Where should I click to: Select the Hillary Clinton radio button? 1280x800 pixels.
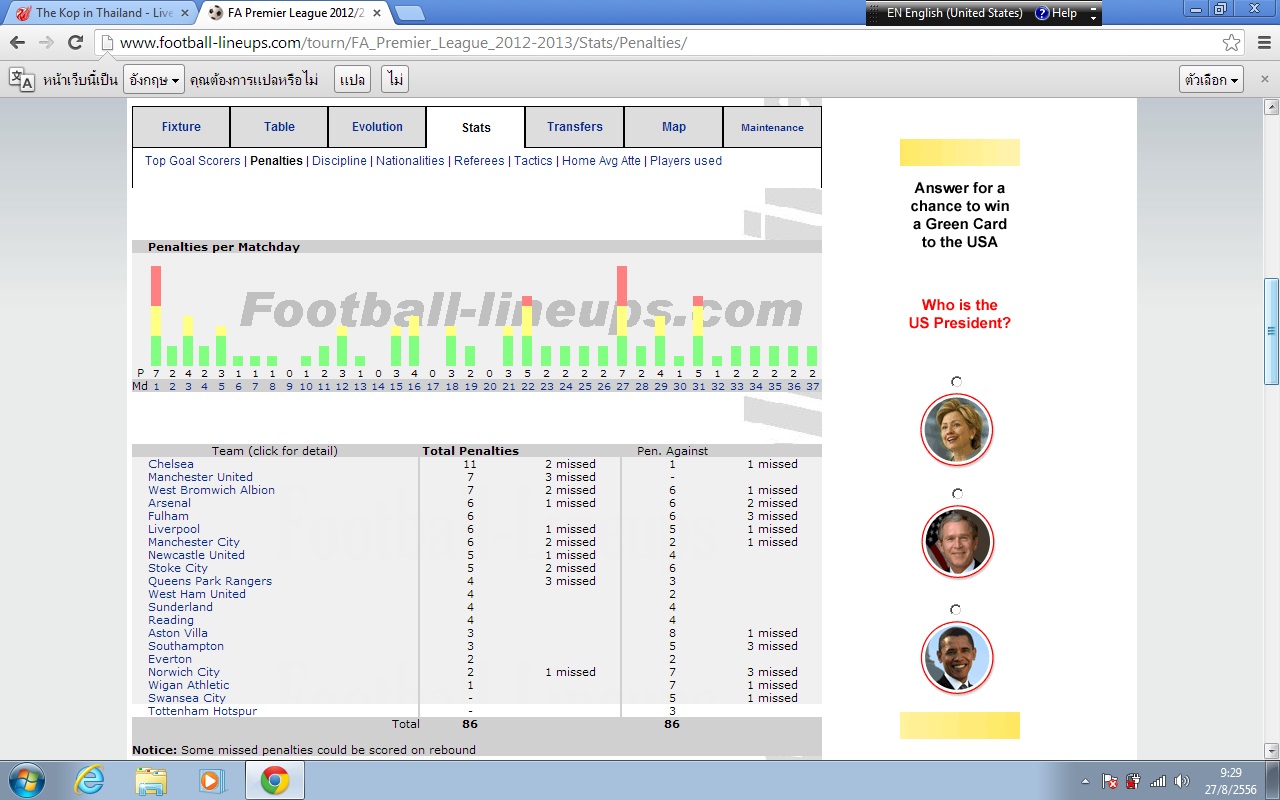pyautogui.click(x=956, y=382)
